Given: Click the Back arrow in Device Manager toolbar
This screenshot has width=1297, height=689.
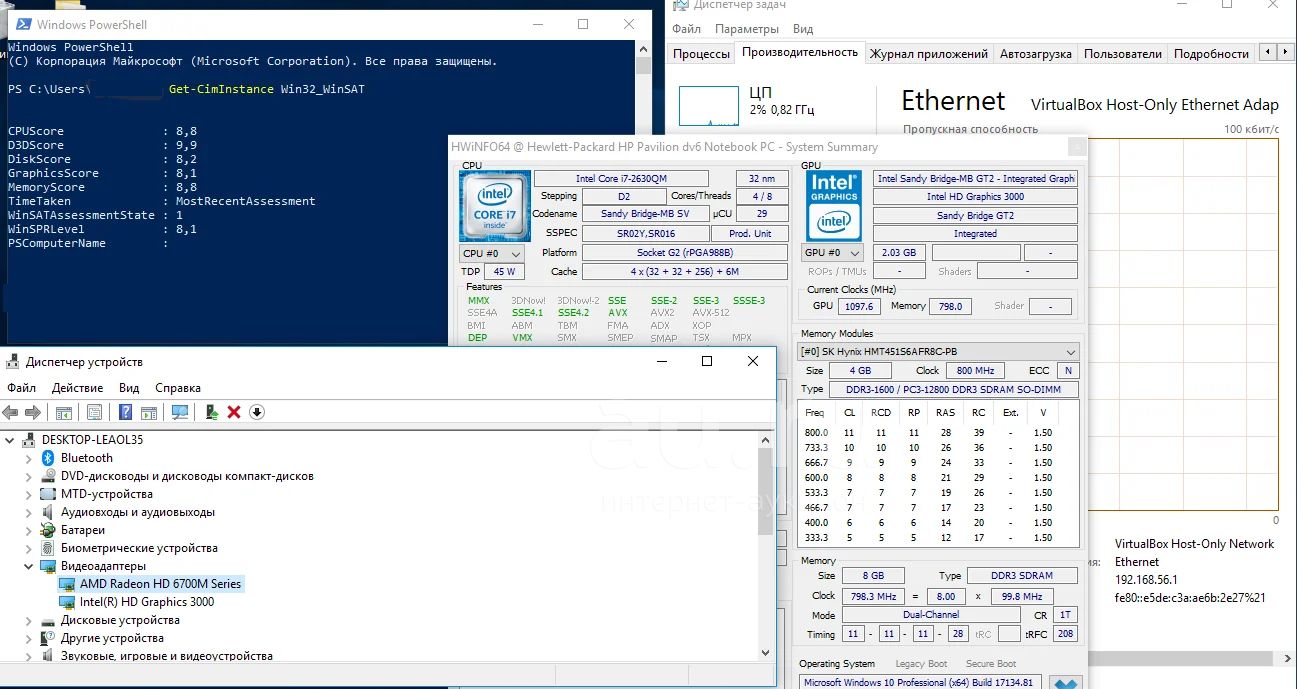Looking at the screenshot, I should click(11, 412).
